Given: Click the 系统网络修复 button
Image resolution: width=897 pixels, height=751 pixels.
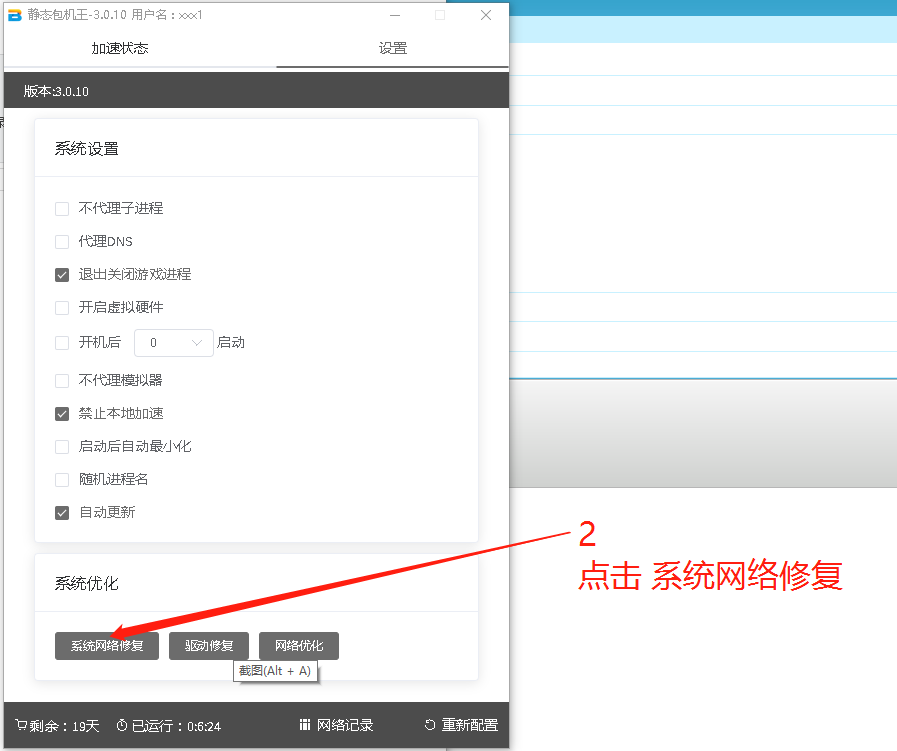Looking at the screenshot, I should click(x=107, y=646).
